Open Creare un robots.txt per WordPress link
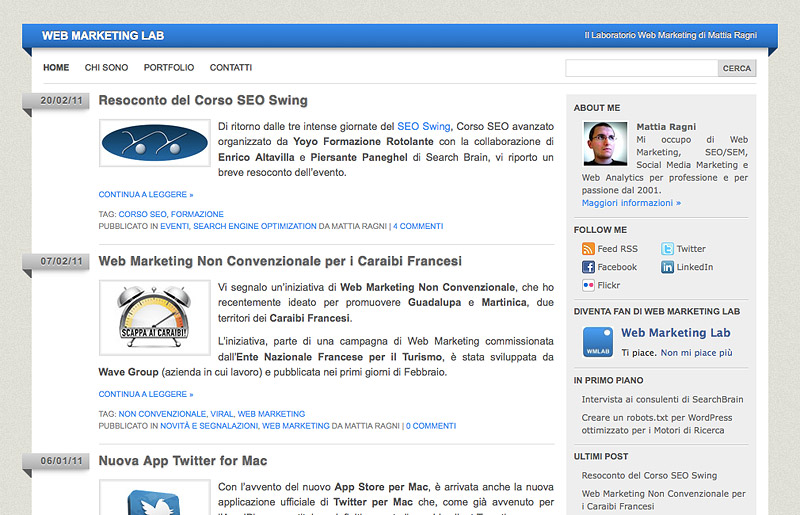 [x=657, y=424]
